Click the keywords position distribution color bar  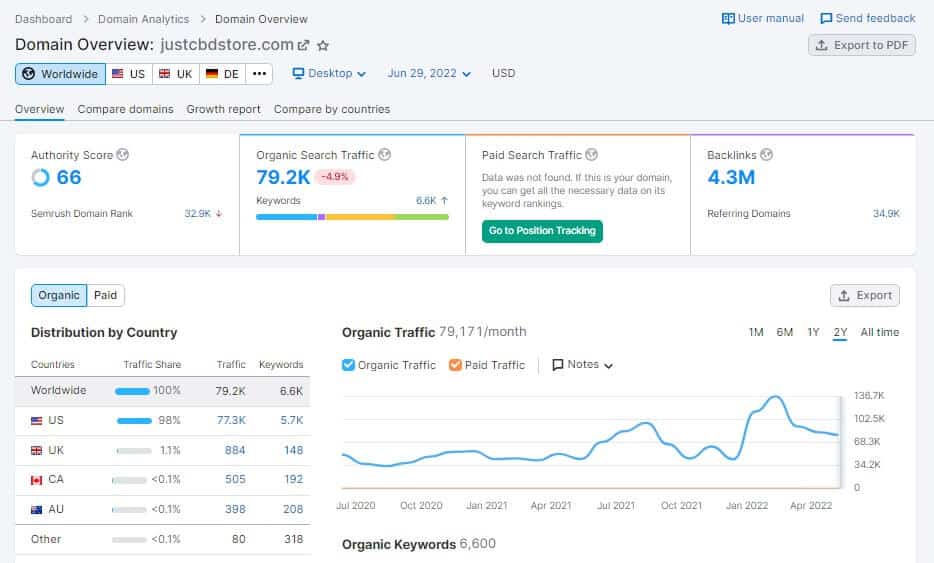pyautogui.click(x=352, y=217)
